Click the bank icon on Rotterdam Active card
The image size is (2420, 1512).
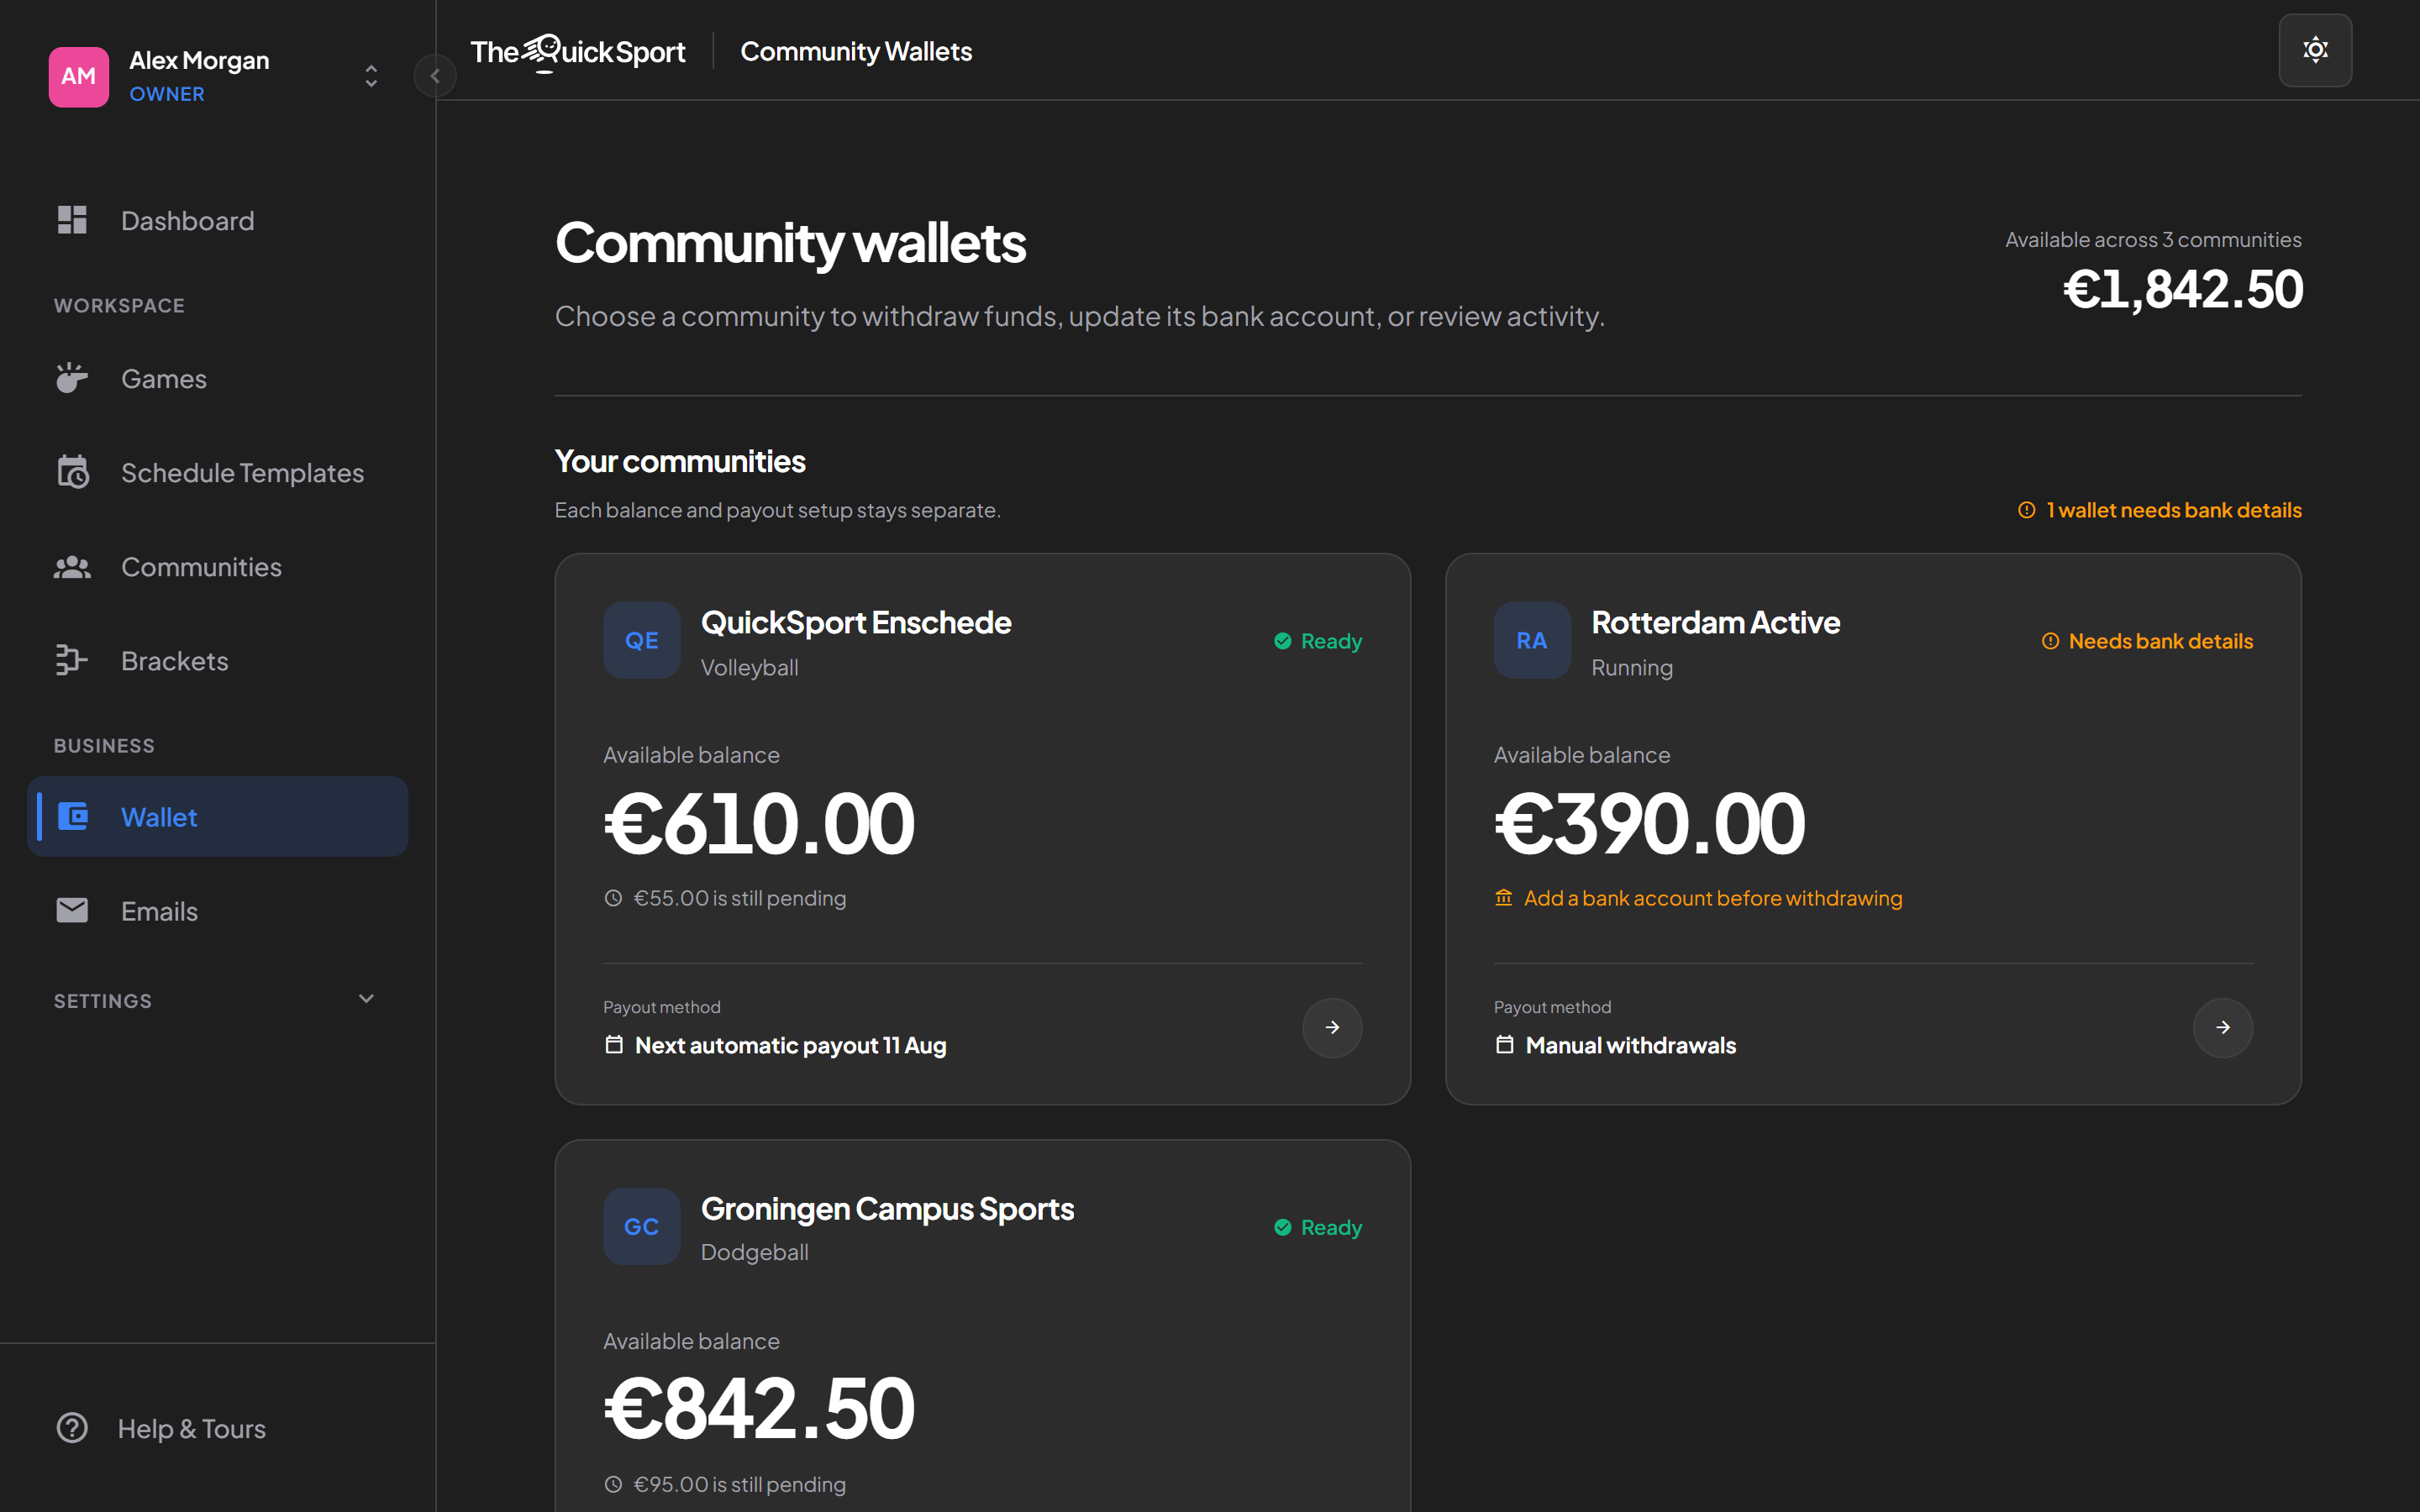(1503, 898)
